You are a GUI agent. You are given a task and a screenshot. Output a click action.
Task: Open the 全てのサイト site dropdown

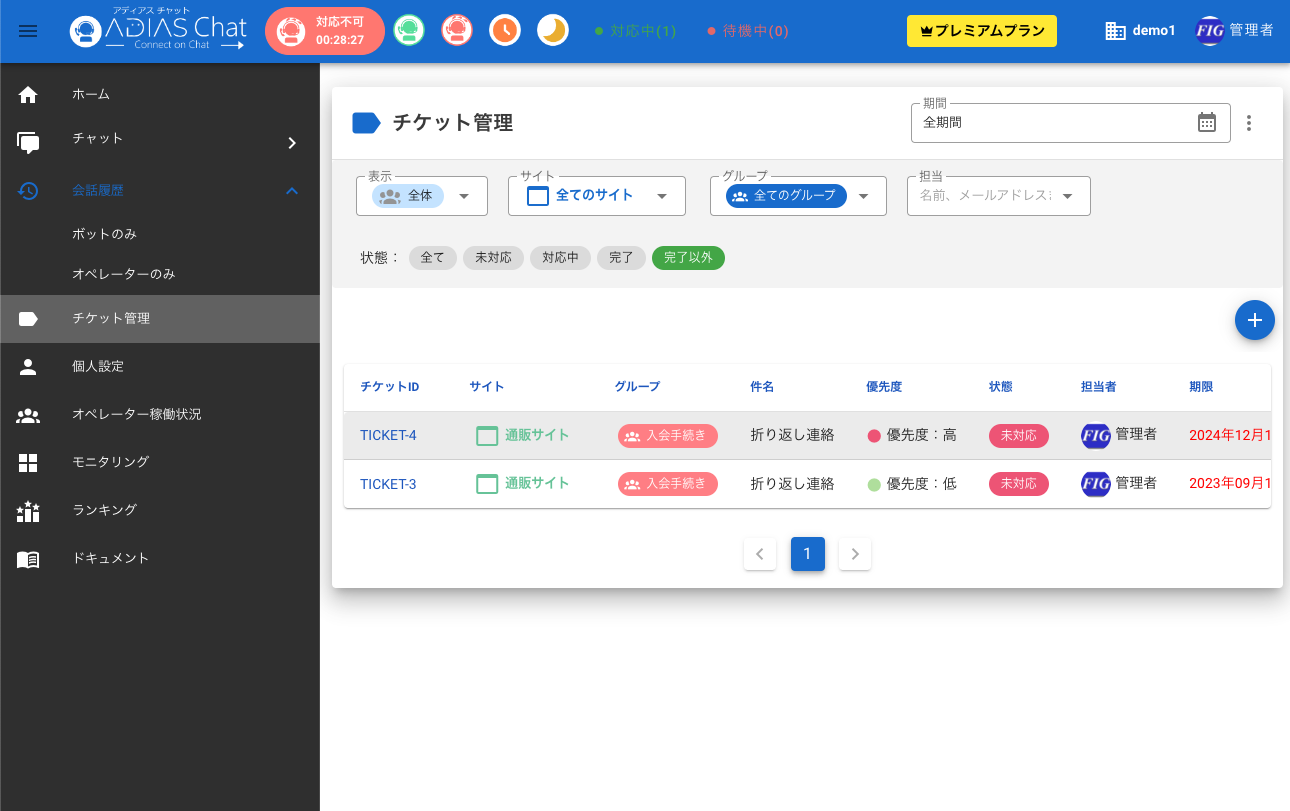point(597,196)
